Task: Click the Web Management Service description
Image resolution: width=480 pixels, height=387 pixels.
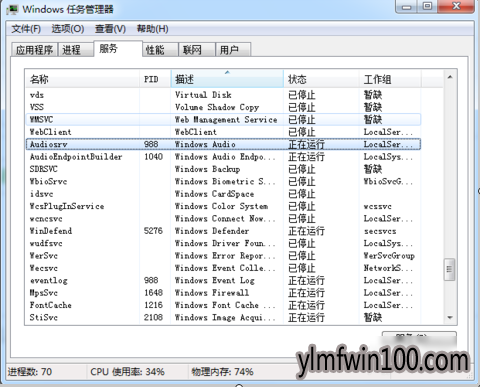Action: 226,120
